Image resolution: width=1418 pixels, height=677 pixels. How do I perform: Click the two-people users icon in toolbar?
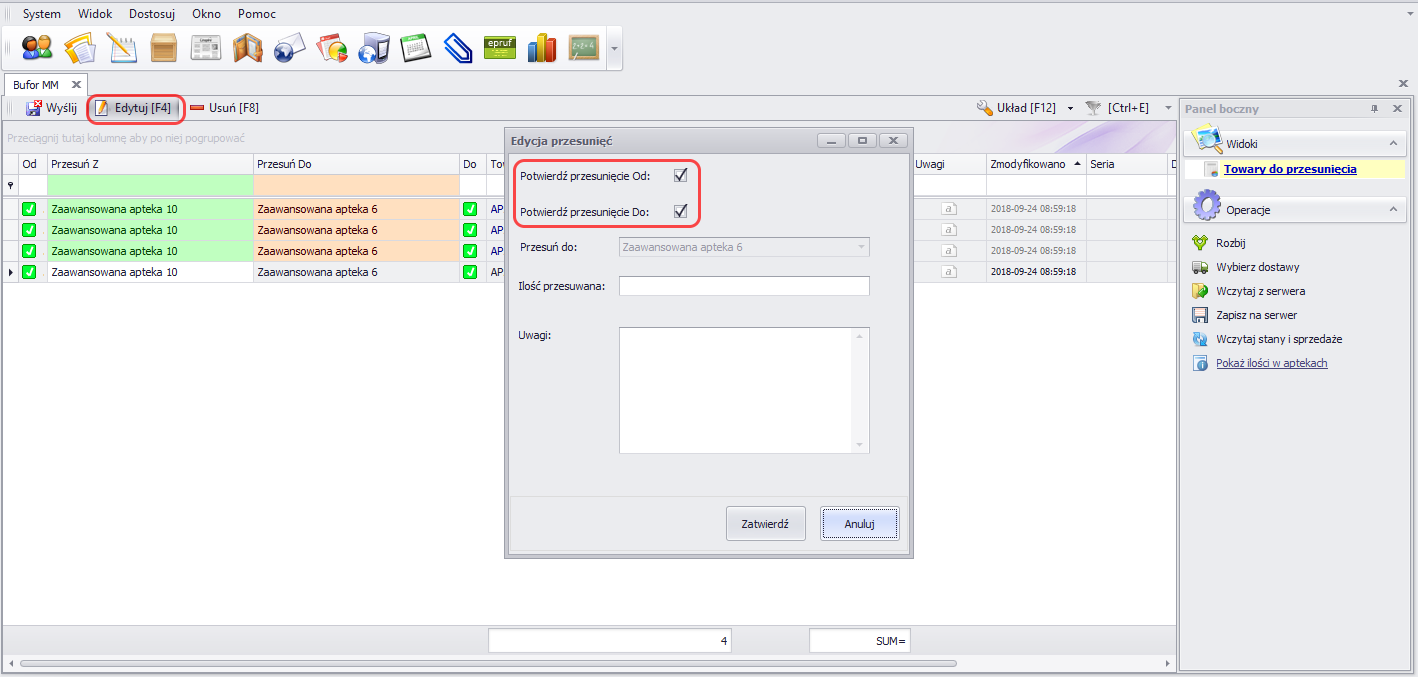pos(37,48)
